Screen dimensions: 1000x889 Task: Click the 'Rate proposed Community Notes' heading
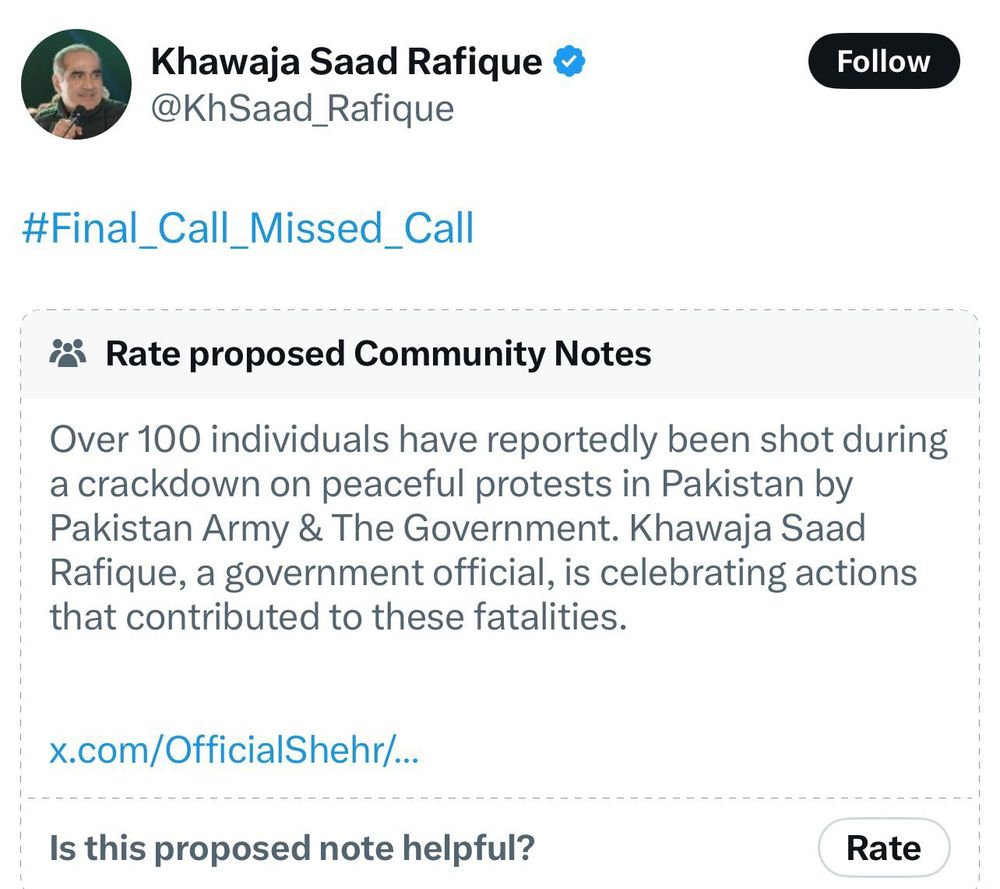pos(378,354)
